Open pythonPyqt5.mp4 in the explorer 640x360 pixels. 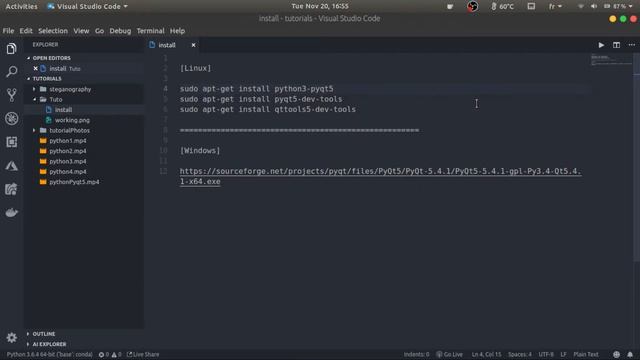tap(74, 182)
